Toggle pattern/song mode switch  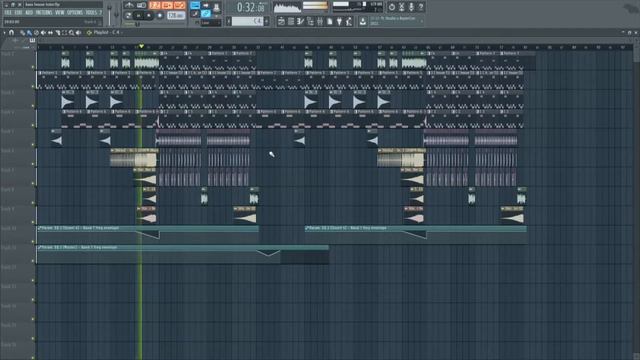click(129, 16)
